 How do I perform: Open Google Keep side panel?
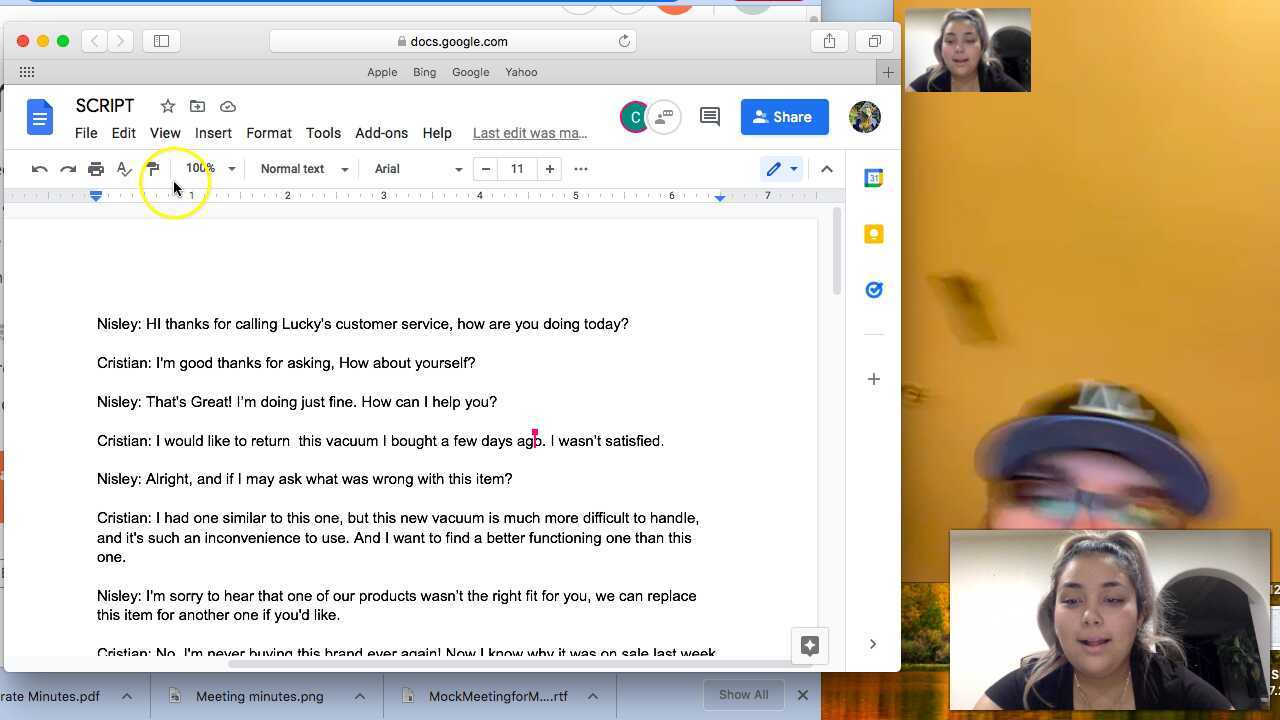click(873, 234)
